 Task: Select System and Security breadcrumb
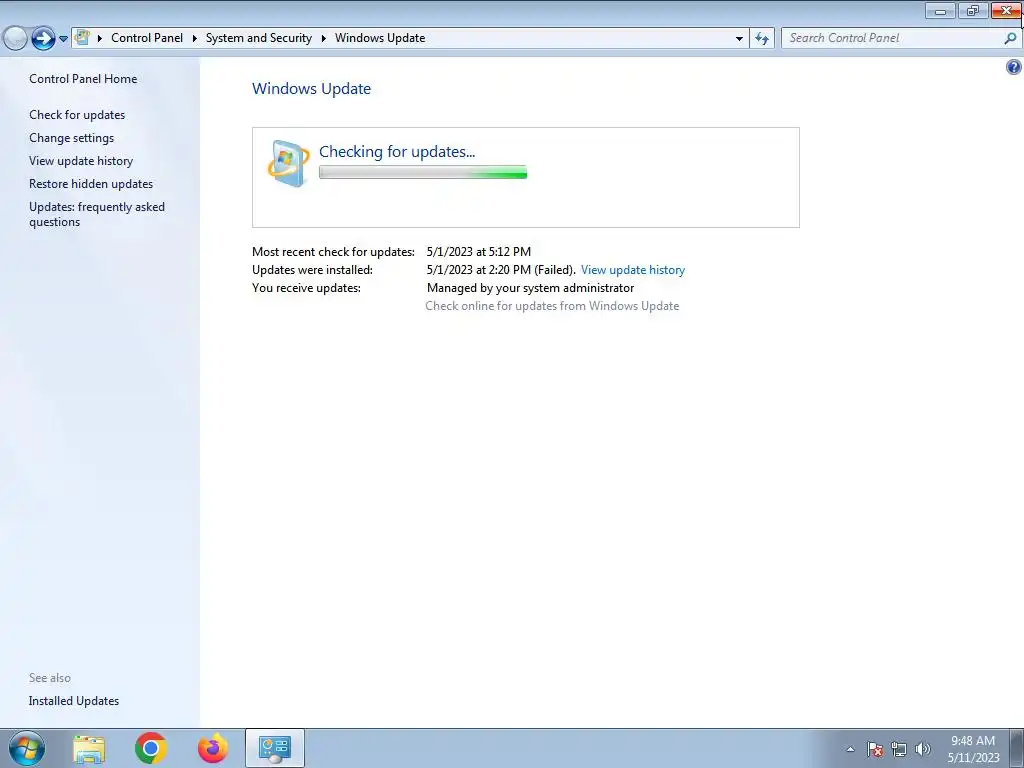tap(259, 38)
